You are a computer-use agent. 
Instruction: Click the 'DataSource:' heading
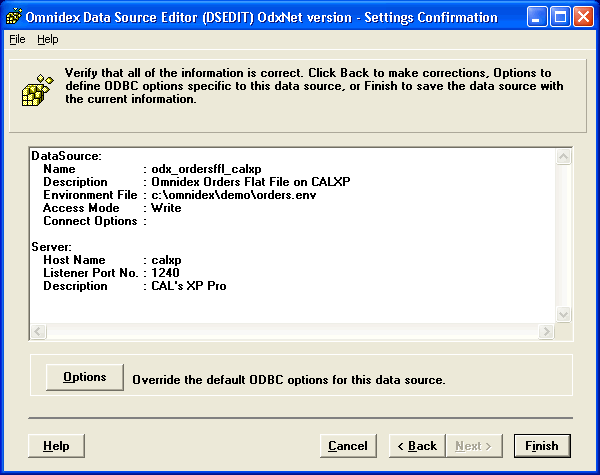pyautogui.click(x=67, y=156)
